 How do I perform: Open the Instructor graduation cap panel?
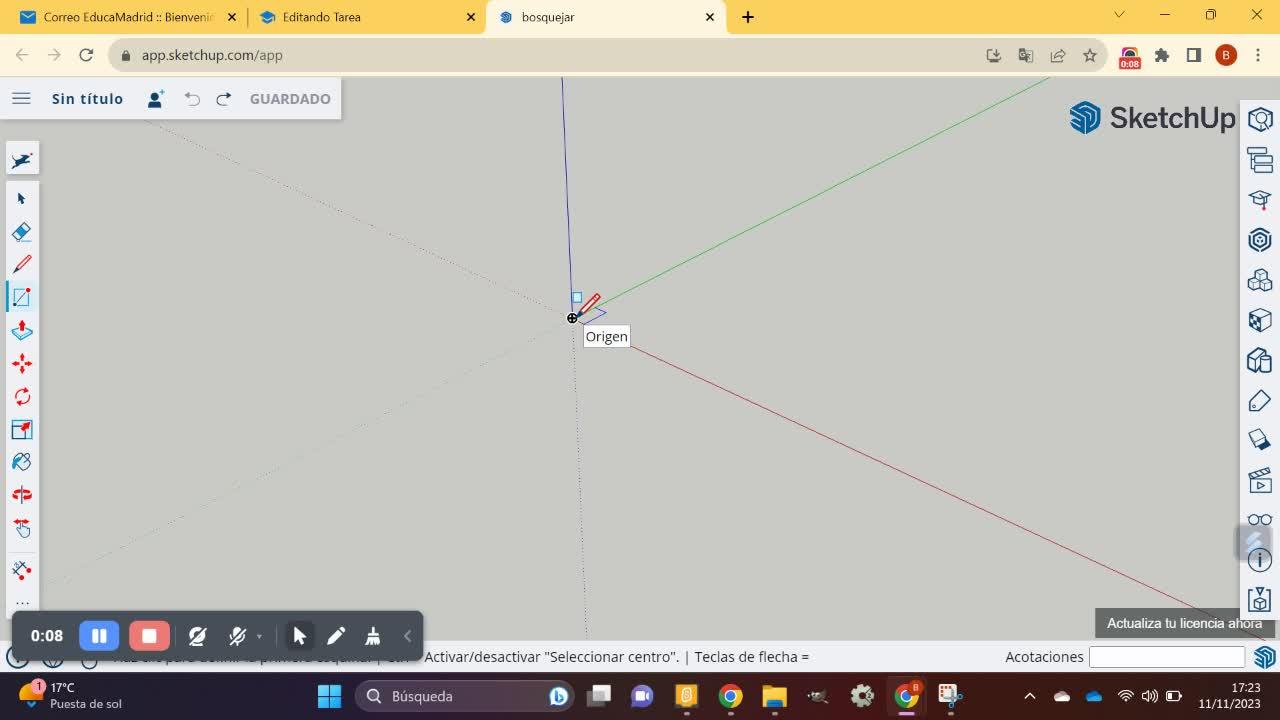click(1260, 199)
